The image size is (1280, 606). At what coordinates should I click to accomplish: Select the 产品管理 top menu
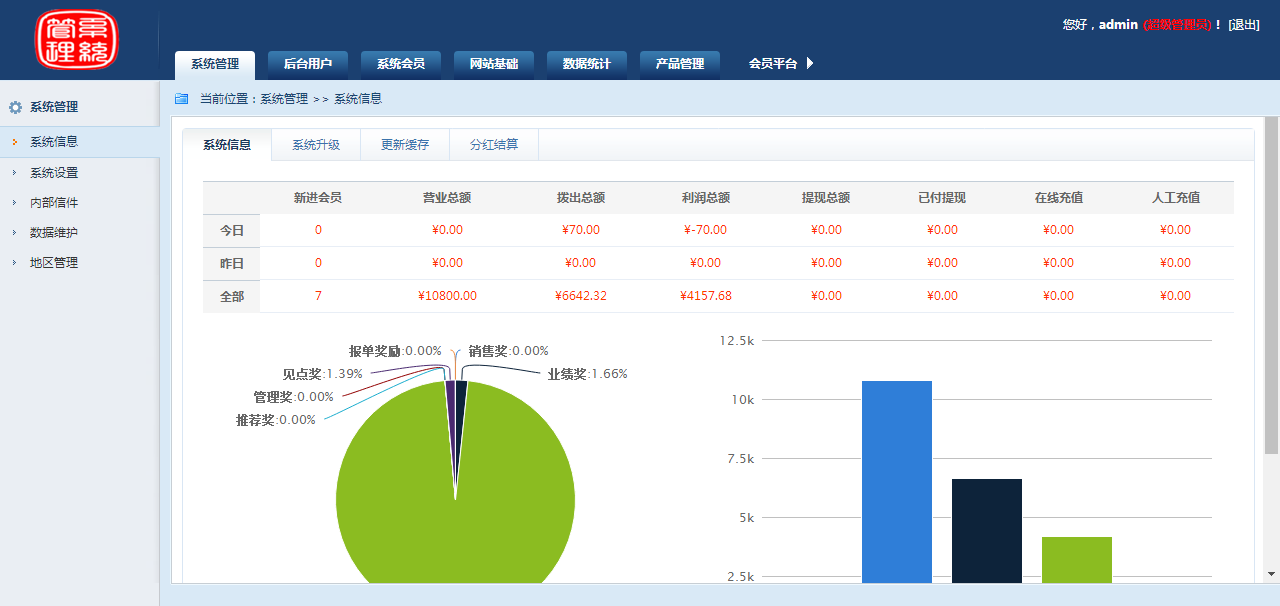(680, 64)
